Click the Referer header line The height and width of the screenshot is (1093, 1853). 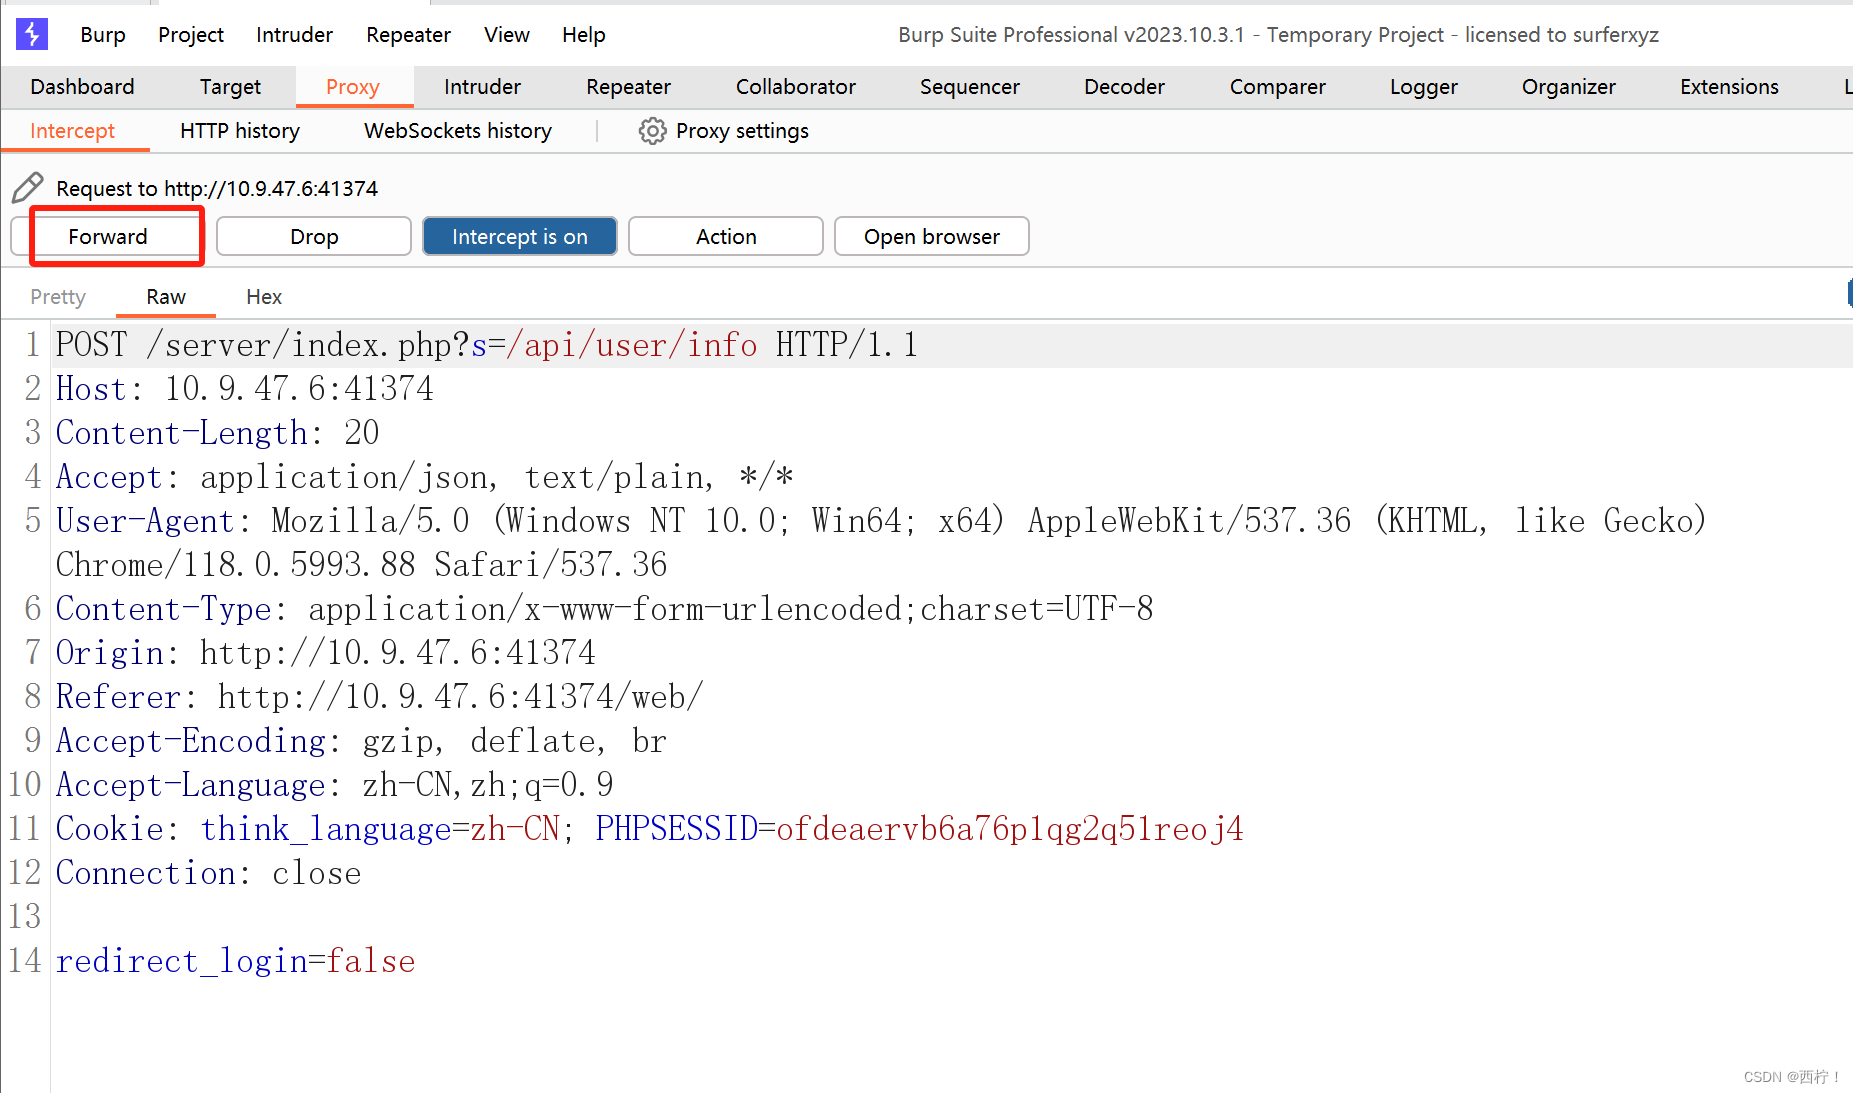click(380, 697)
